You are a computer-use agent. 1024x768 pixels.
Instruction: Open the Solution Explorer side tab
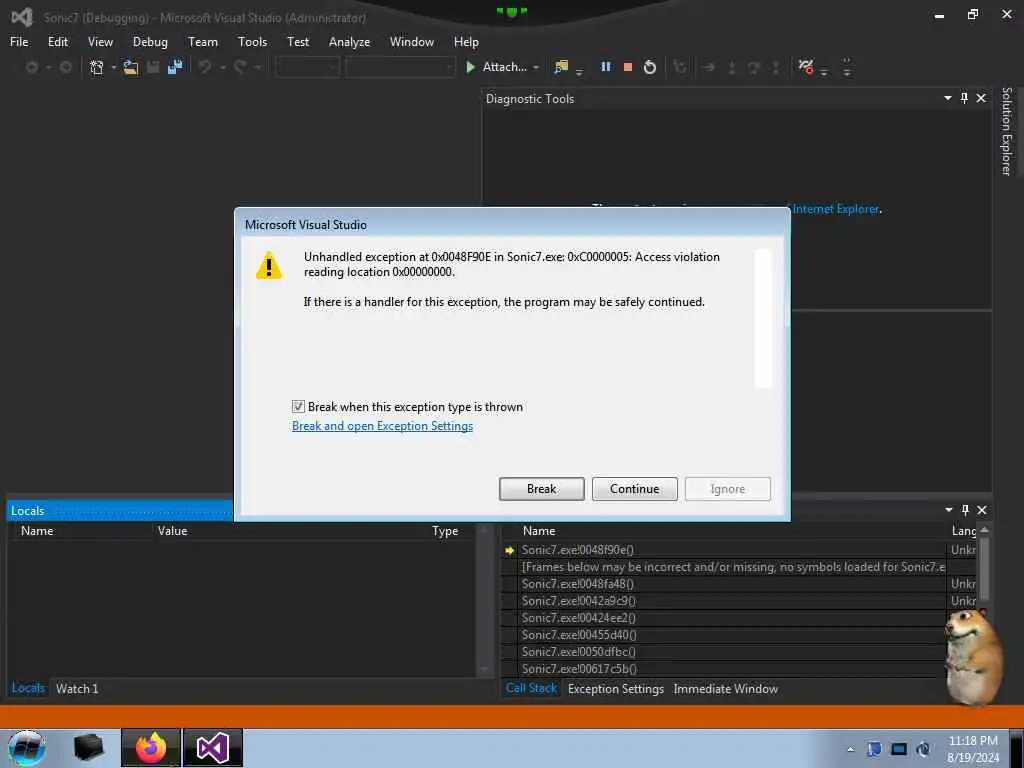pos(1006,131)
